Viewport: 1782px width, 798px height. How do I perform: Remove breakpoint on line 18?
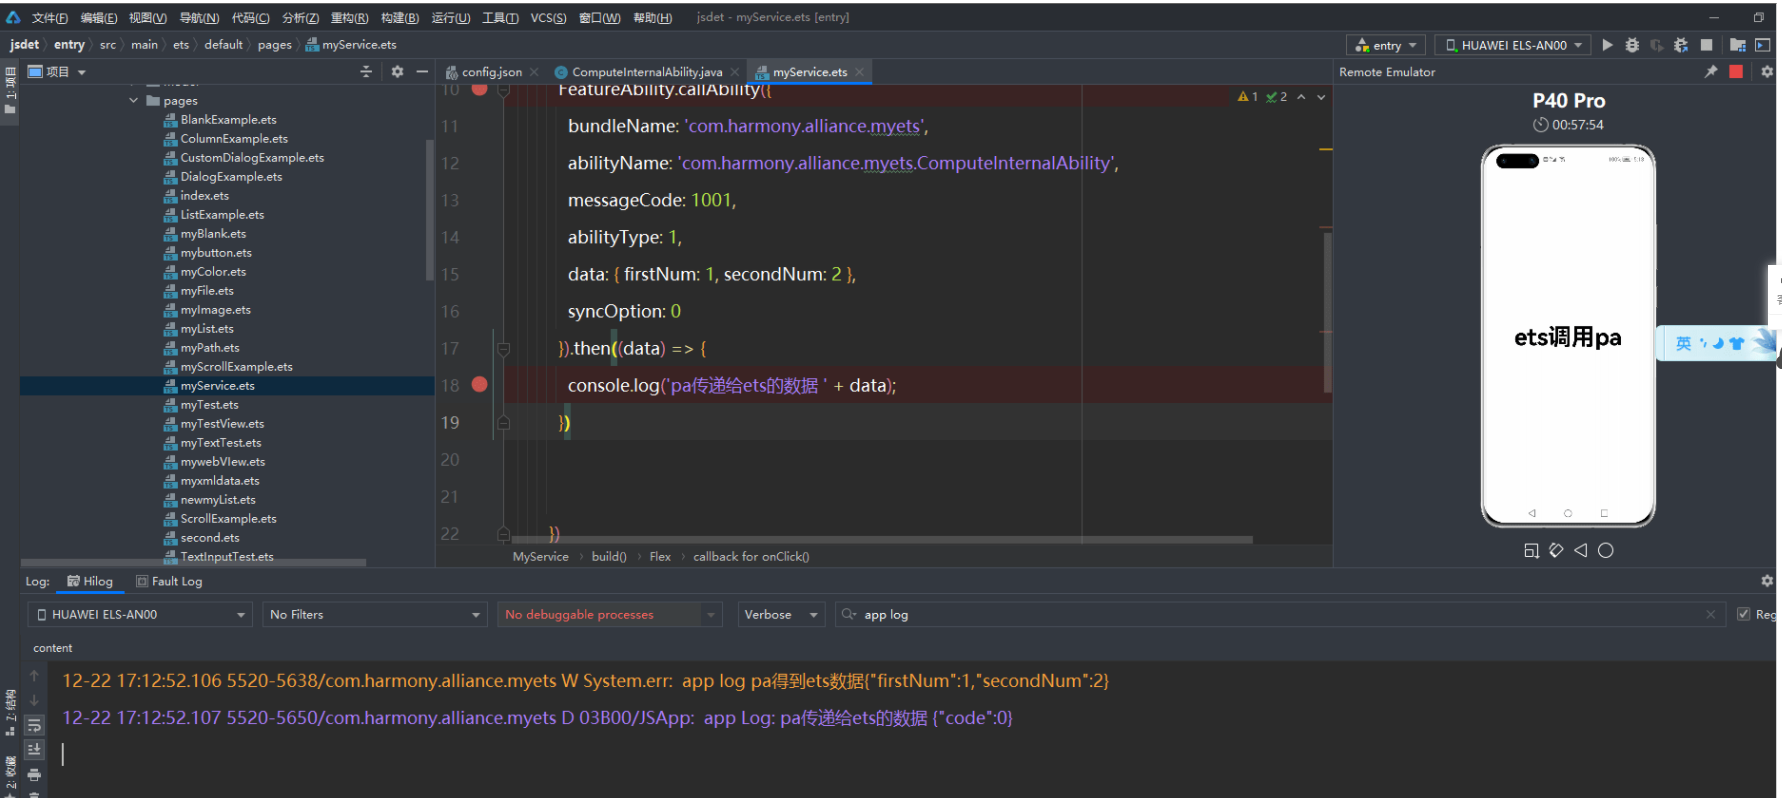[480, 385]
